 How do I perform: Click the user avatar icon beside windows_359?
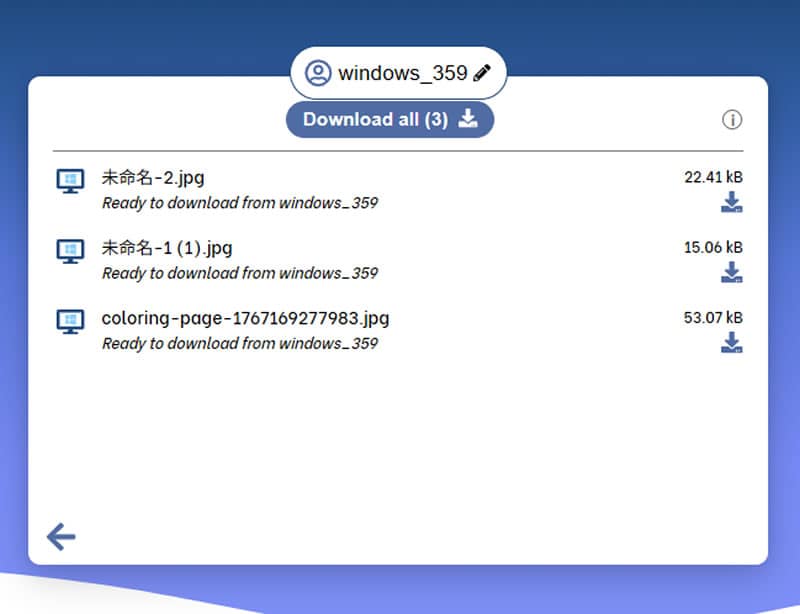point(318,73)
